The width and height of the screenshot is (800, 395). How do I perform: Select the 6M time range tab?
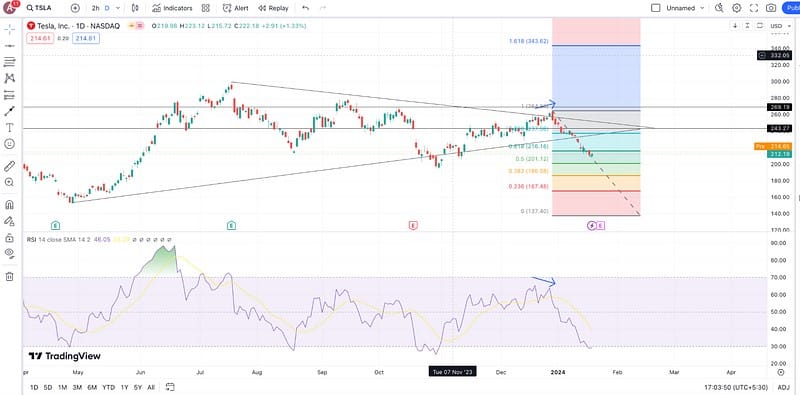(x=92, y=387)
